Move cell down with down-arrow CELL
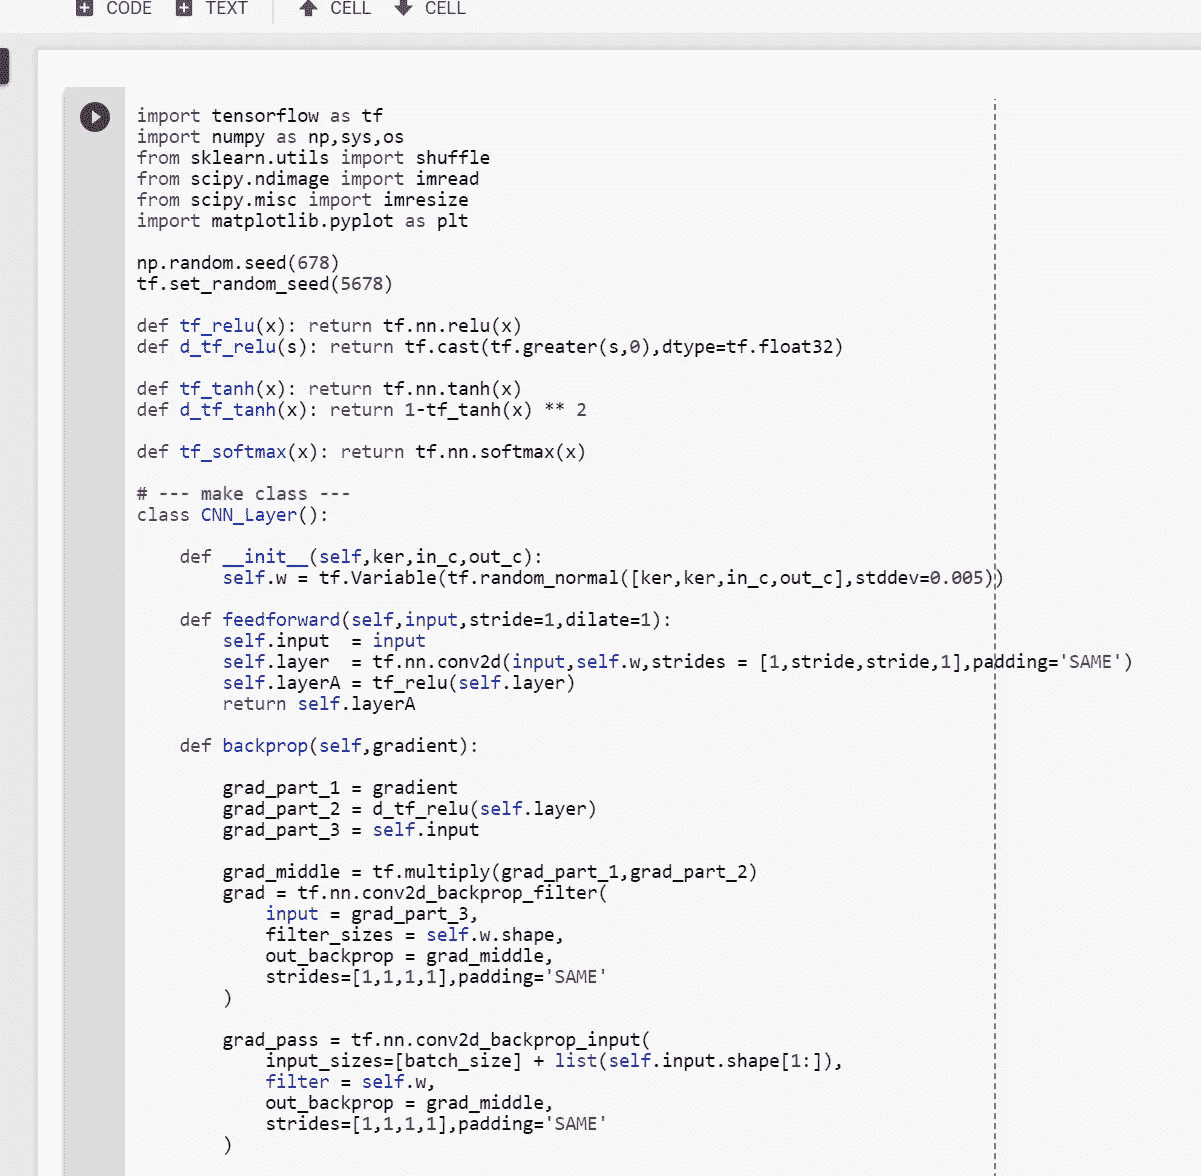Image resolution: width=1201 pixels, height=1176 pixels. pos(430,8)
